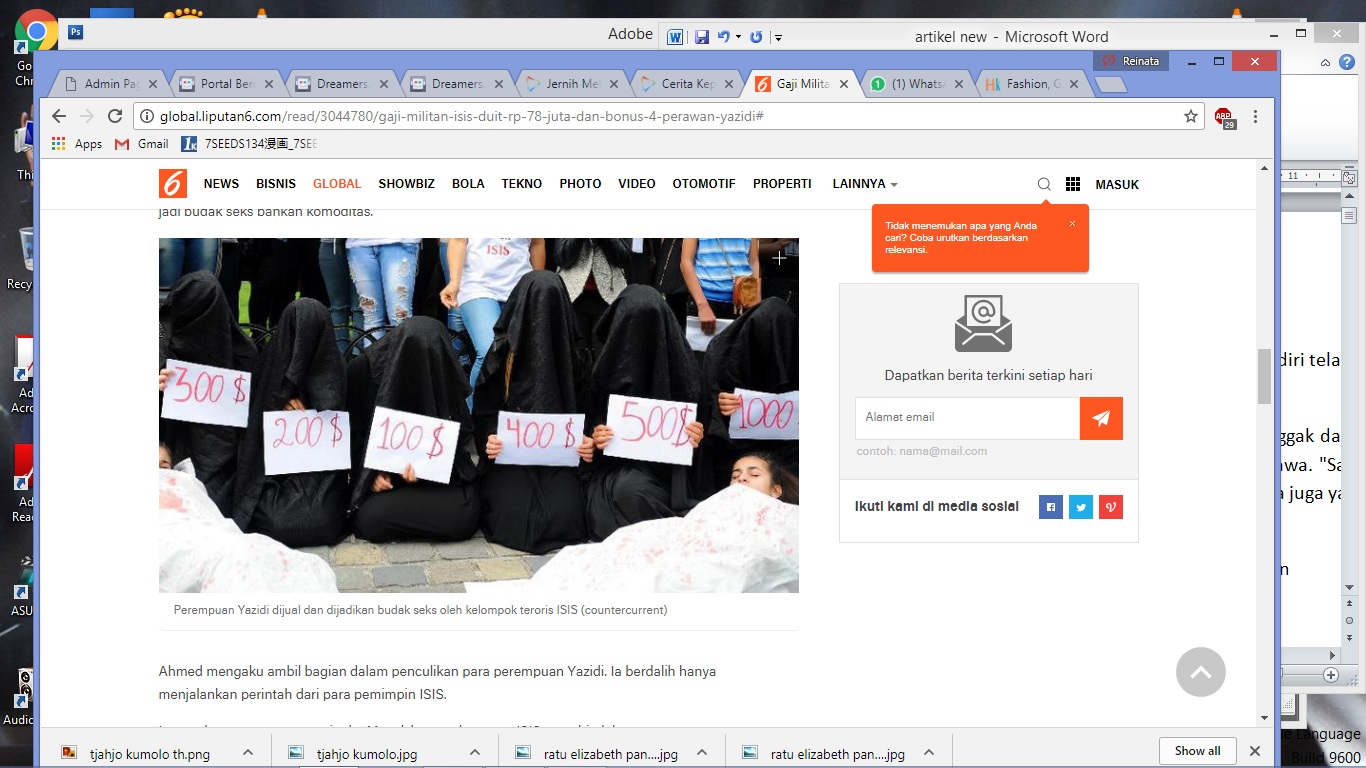Click Word's zoom in plus button

[1331, 676]
